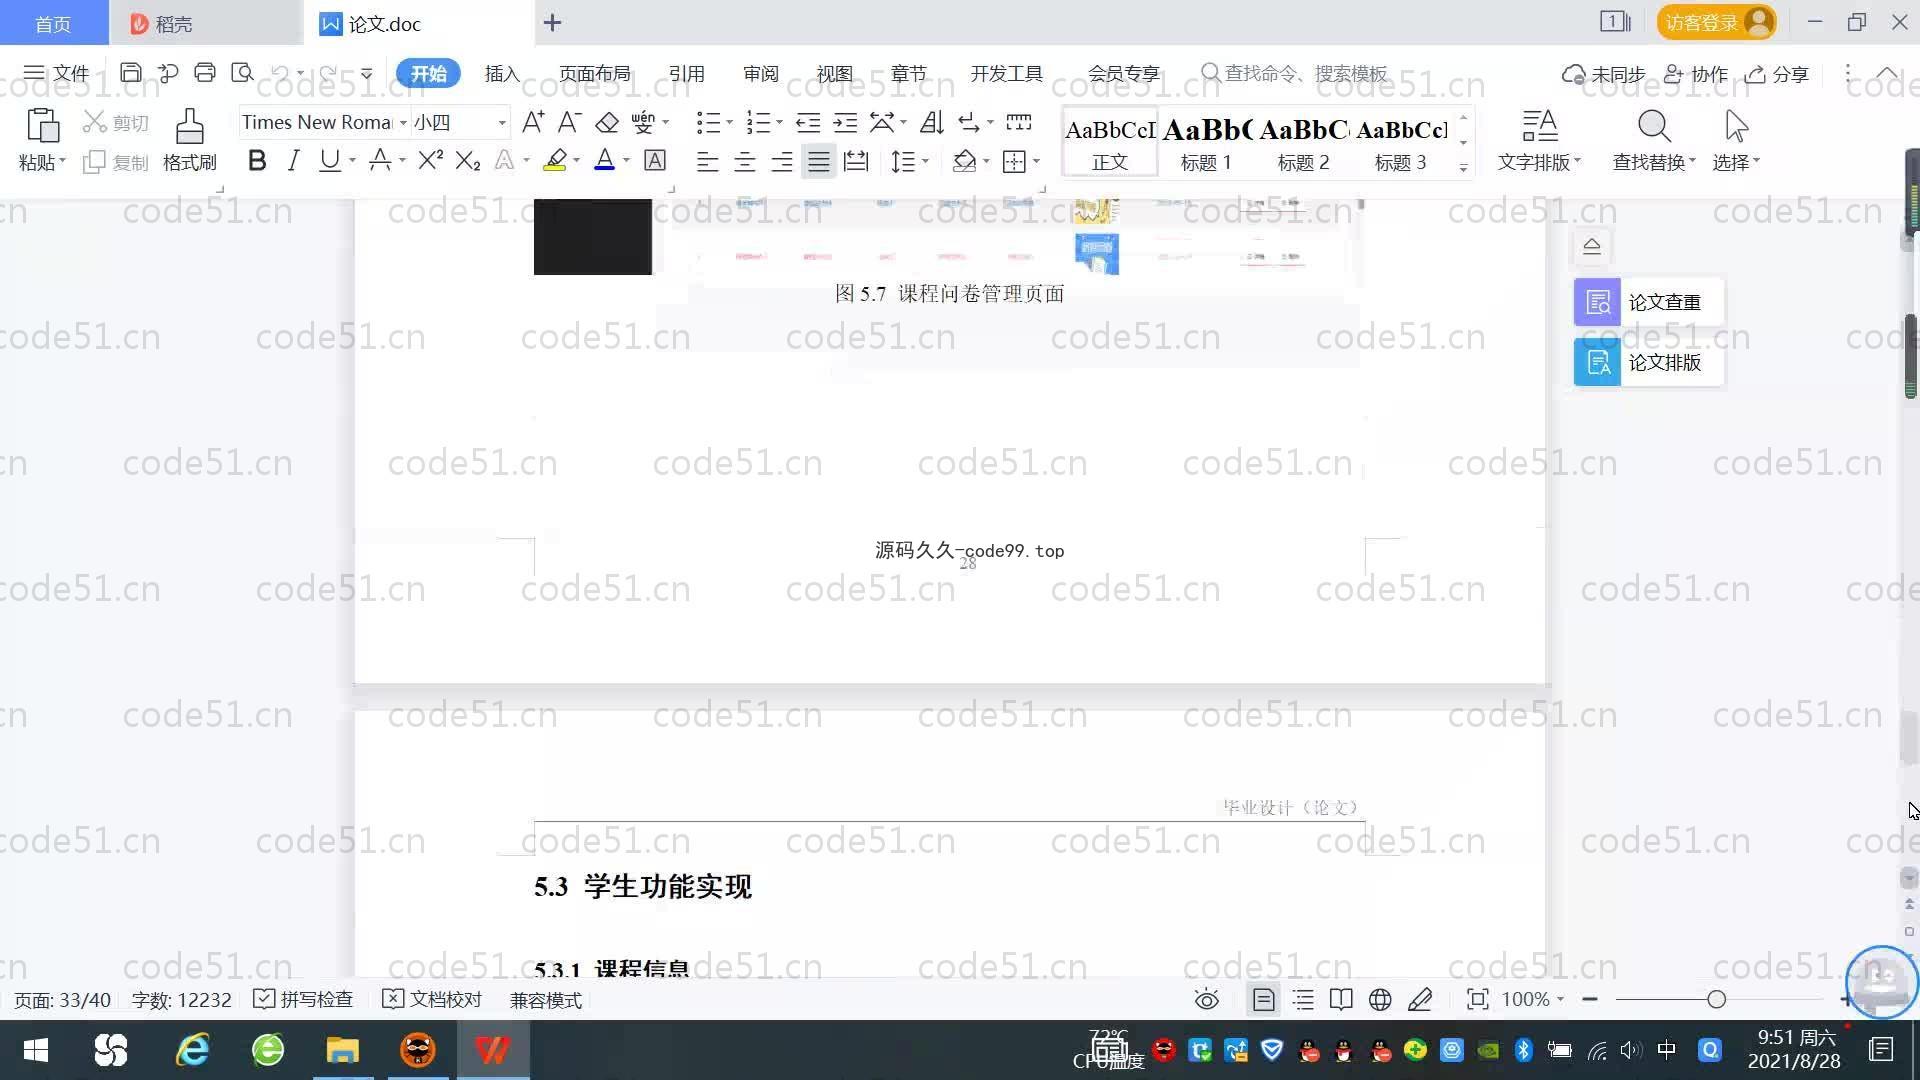Open the font name dropdown
Image resolution: width=1920 pixels, height=1080 pixels.
point(403,122)
